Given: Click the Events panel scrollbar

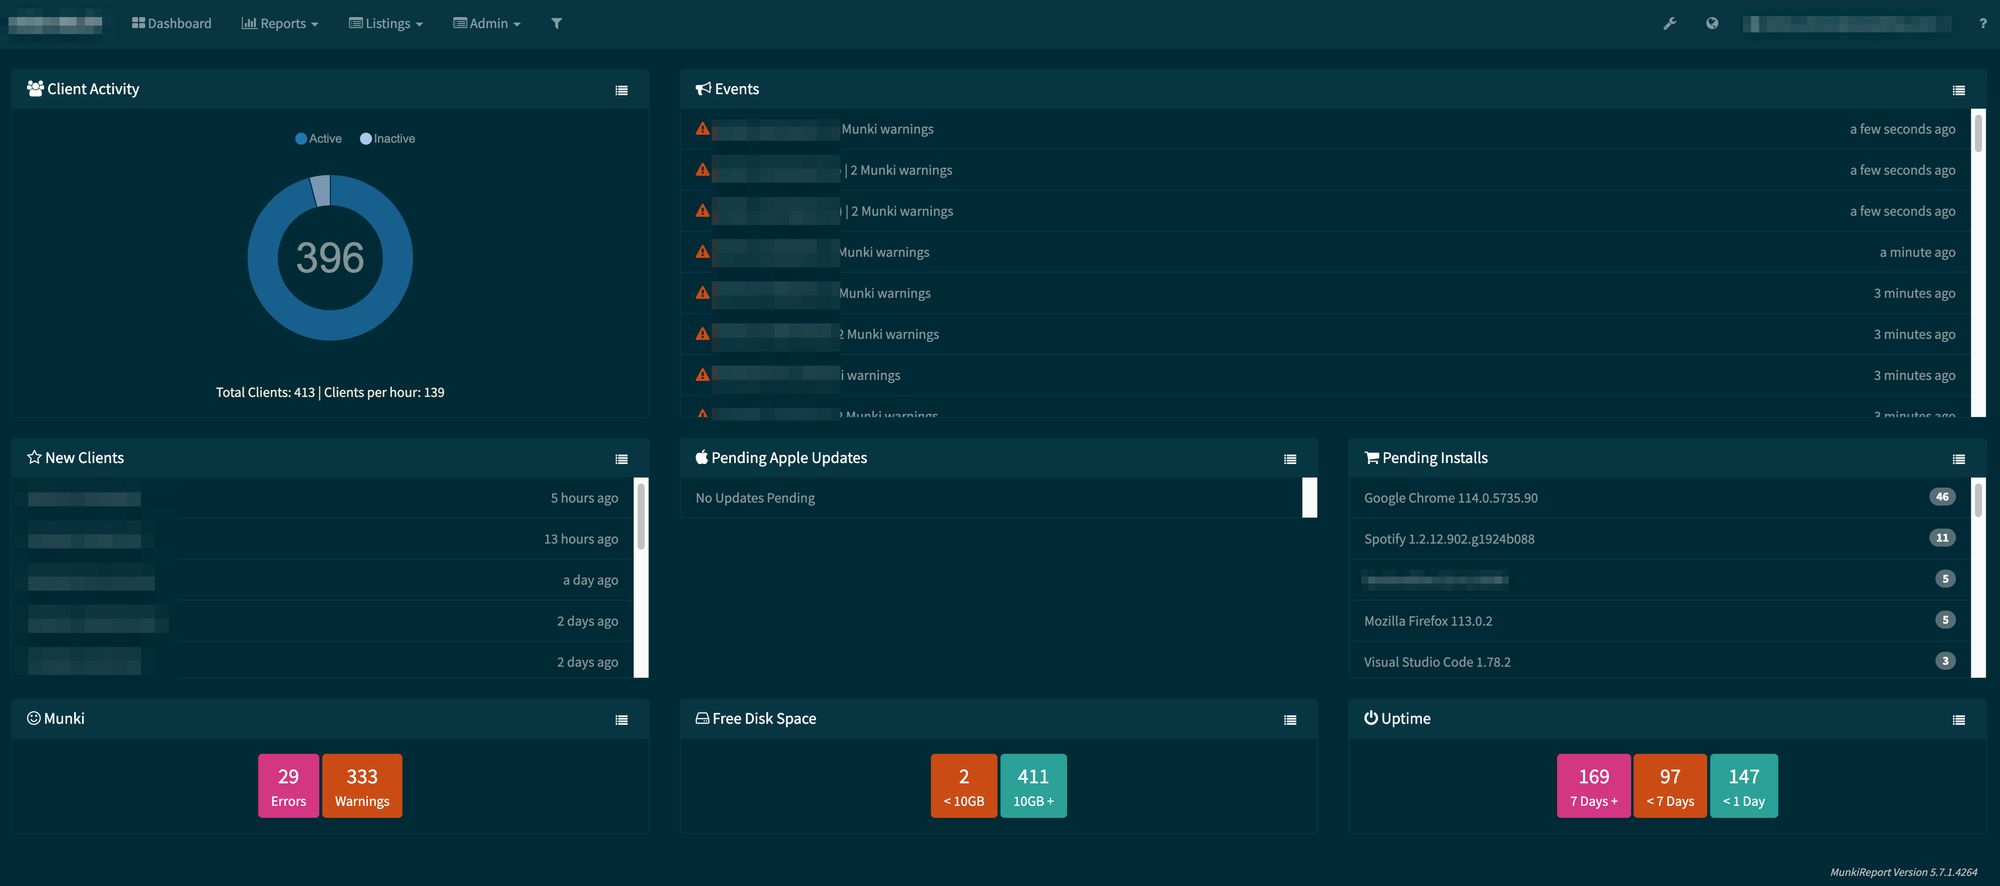Looking at the screenshot, I should (x=1977, y=132).
